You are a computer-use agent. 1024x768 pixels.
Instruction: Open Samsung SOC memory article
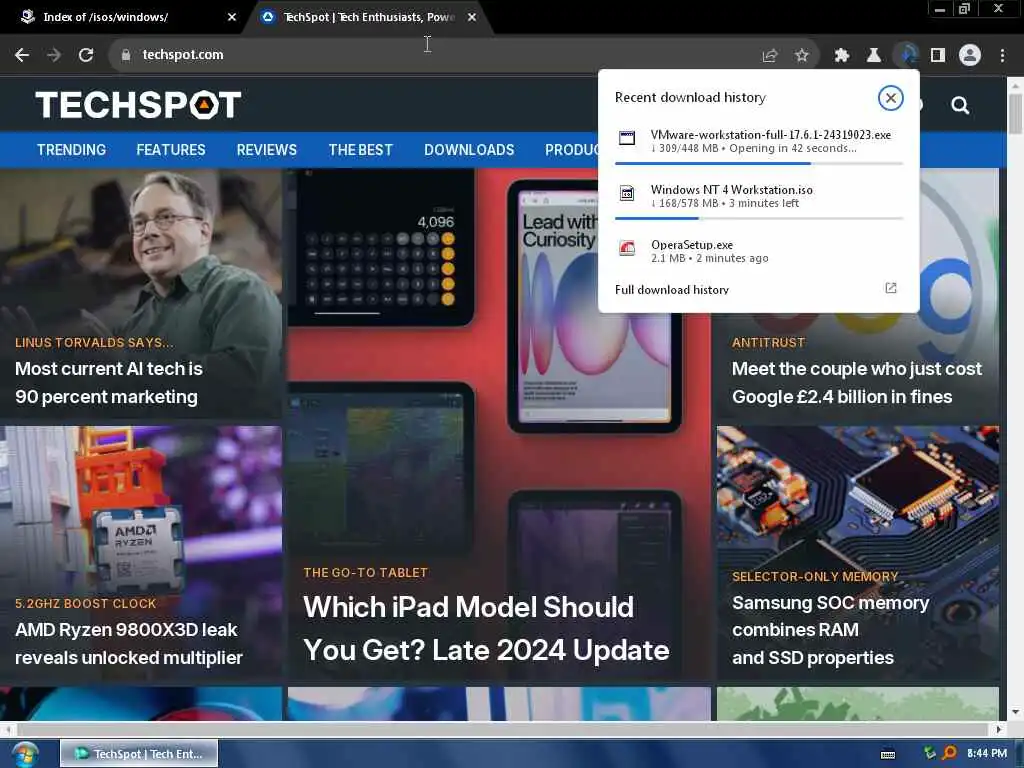click(830, 630)
